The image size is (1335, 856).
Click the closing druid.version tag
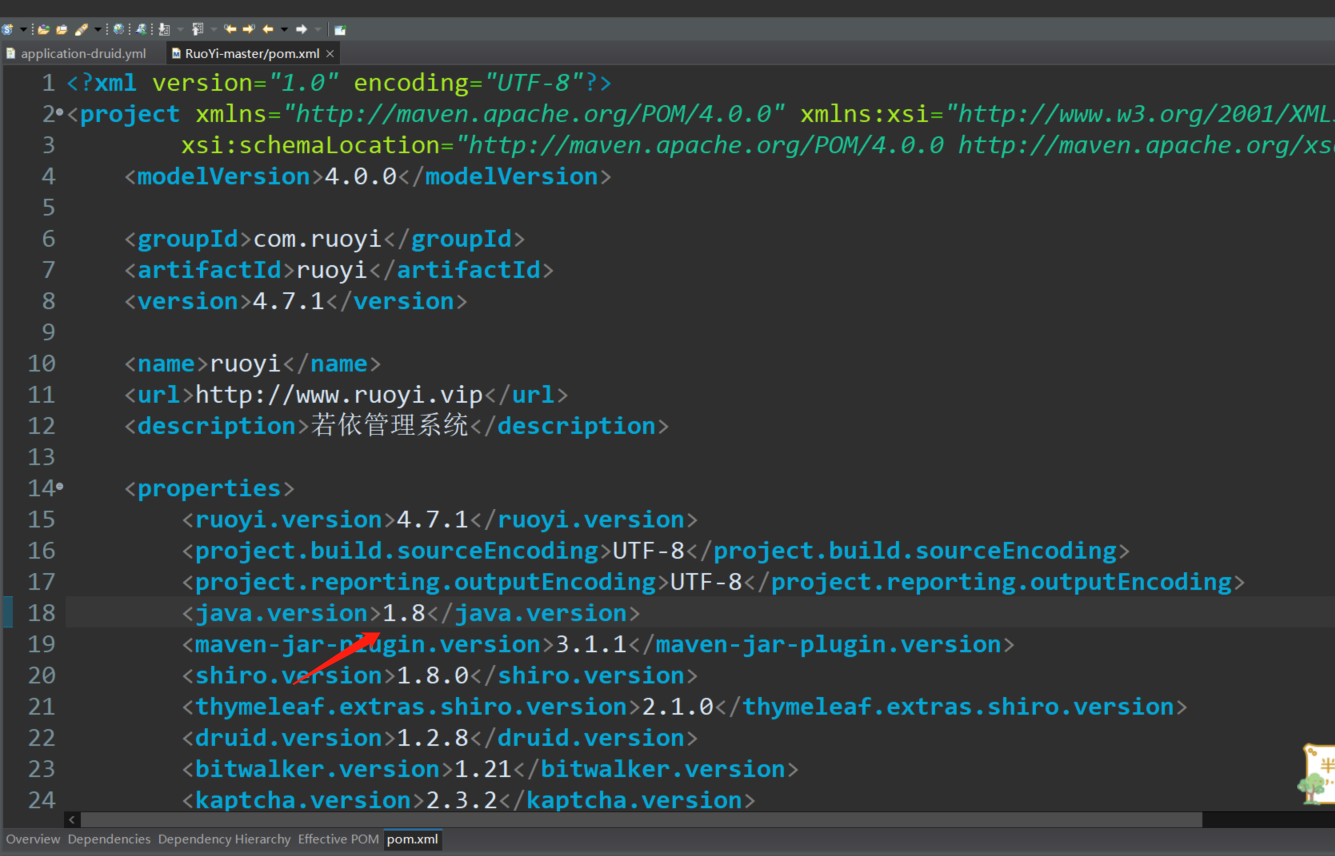coord(584,737)
